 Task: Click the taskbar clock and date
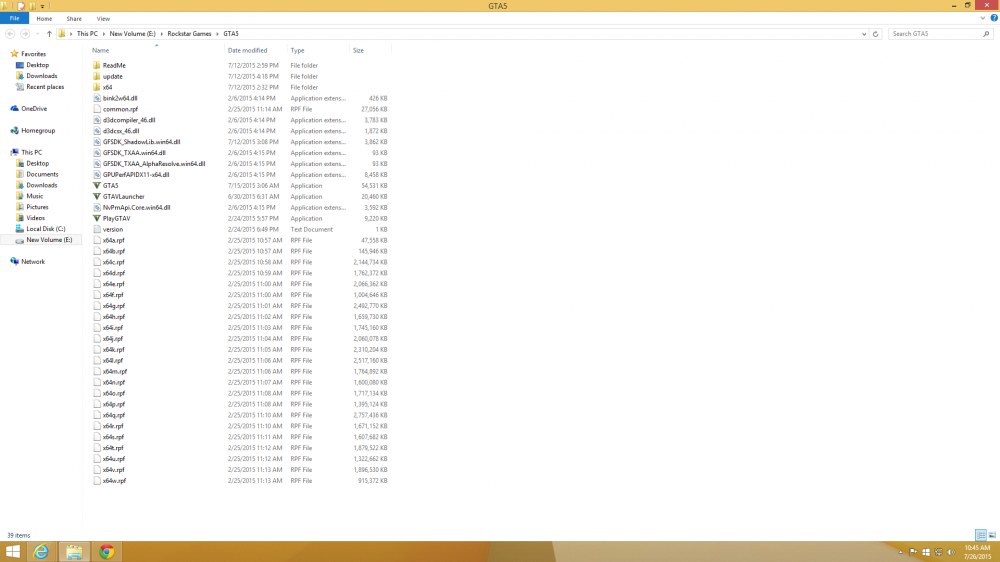point(976,552)
